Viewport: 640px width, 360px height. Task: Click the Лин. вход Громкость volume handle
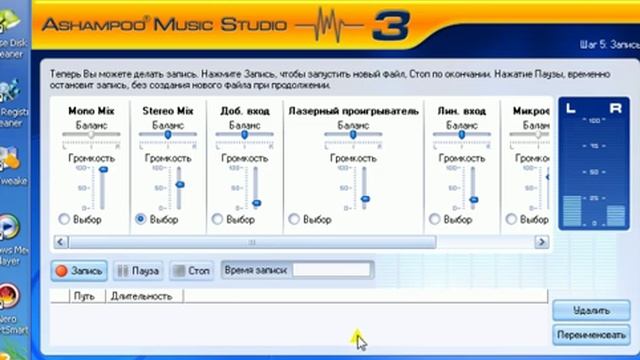coord(474,200)
